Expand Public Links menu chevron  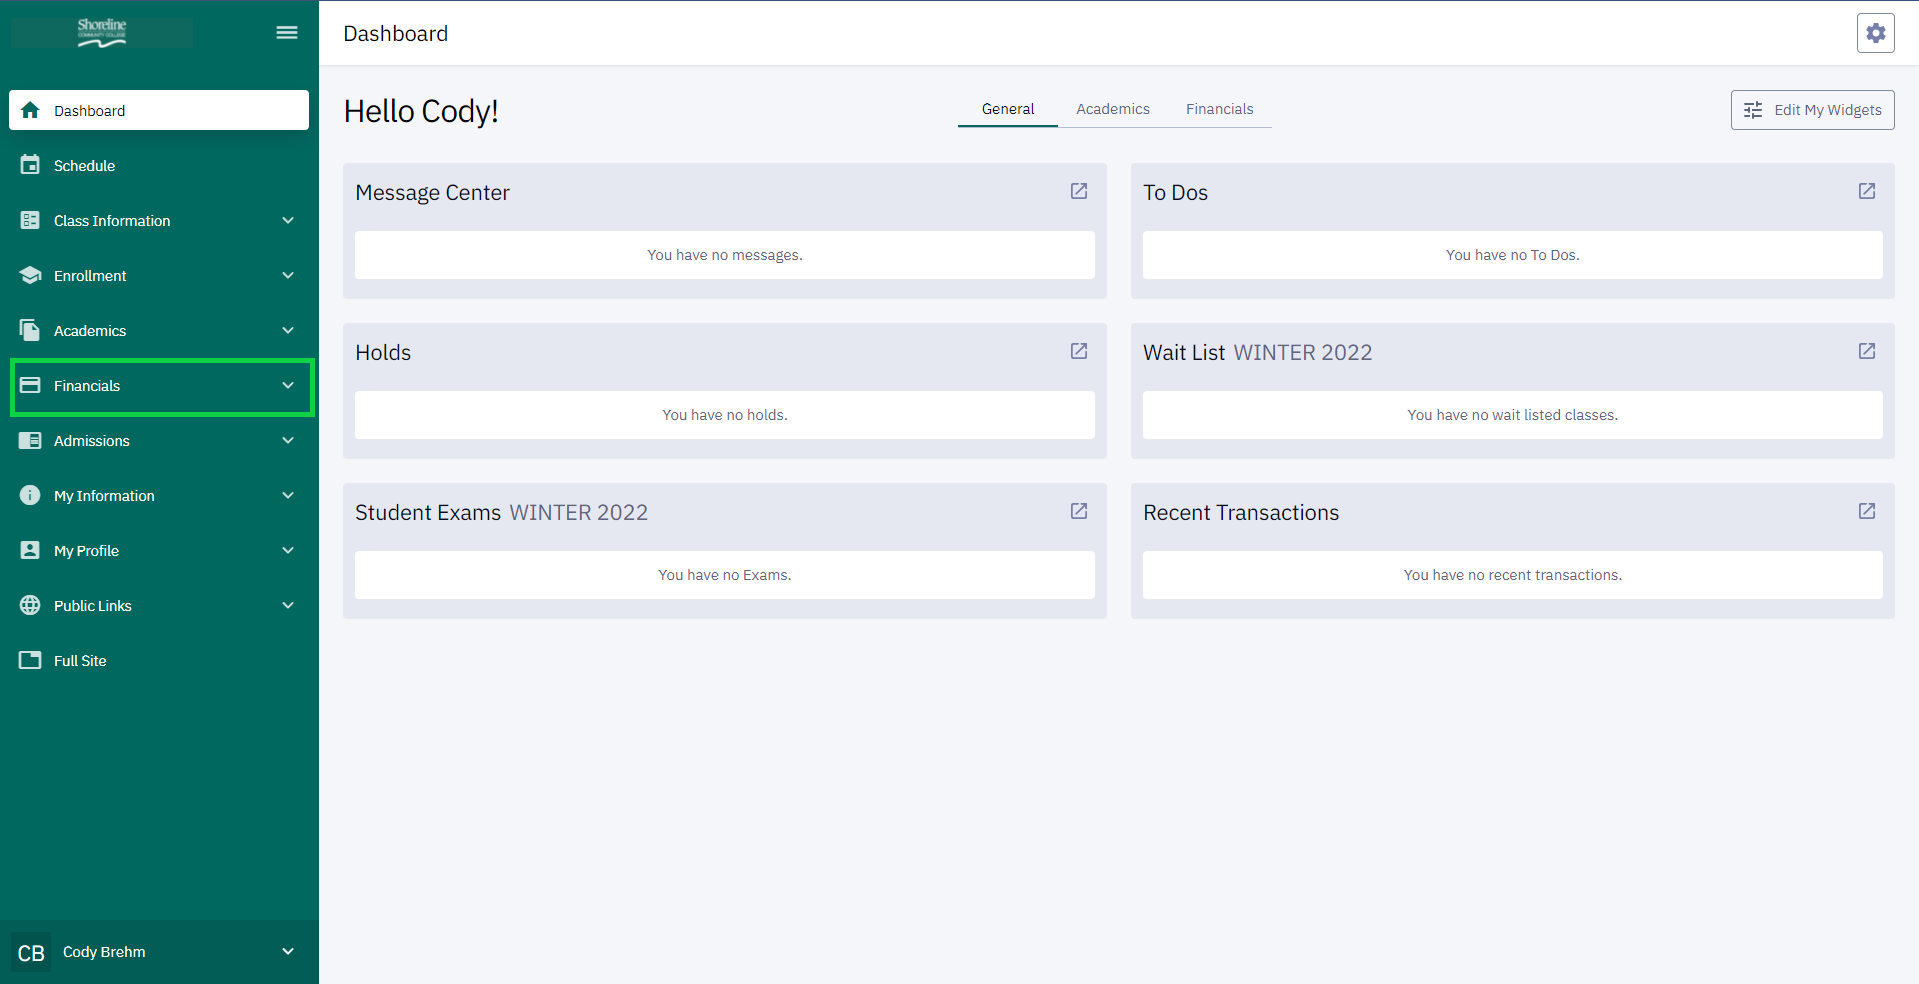click(288, 605)
